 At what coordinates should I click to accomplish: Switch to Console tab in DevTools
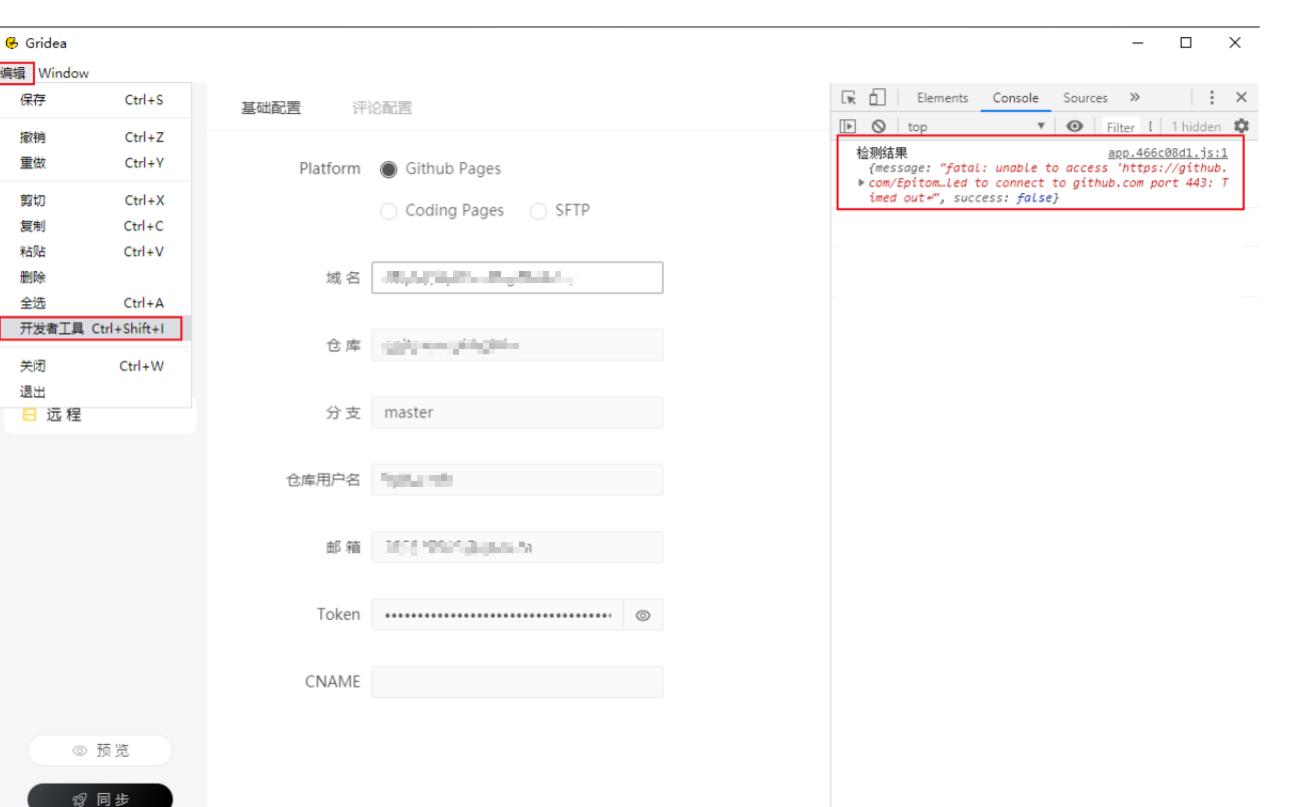1015,98
